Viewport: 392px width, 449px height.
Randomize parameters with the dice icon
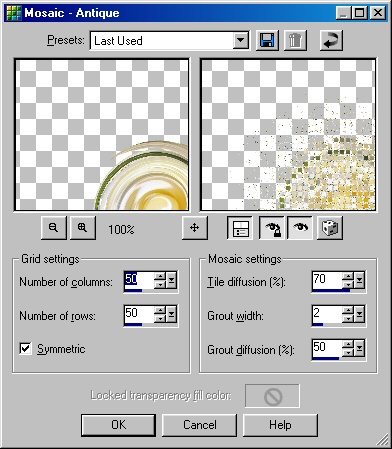[330, 228]
